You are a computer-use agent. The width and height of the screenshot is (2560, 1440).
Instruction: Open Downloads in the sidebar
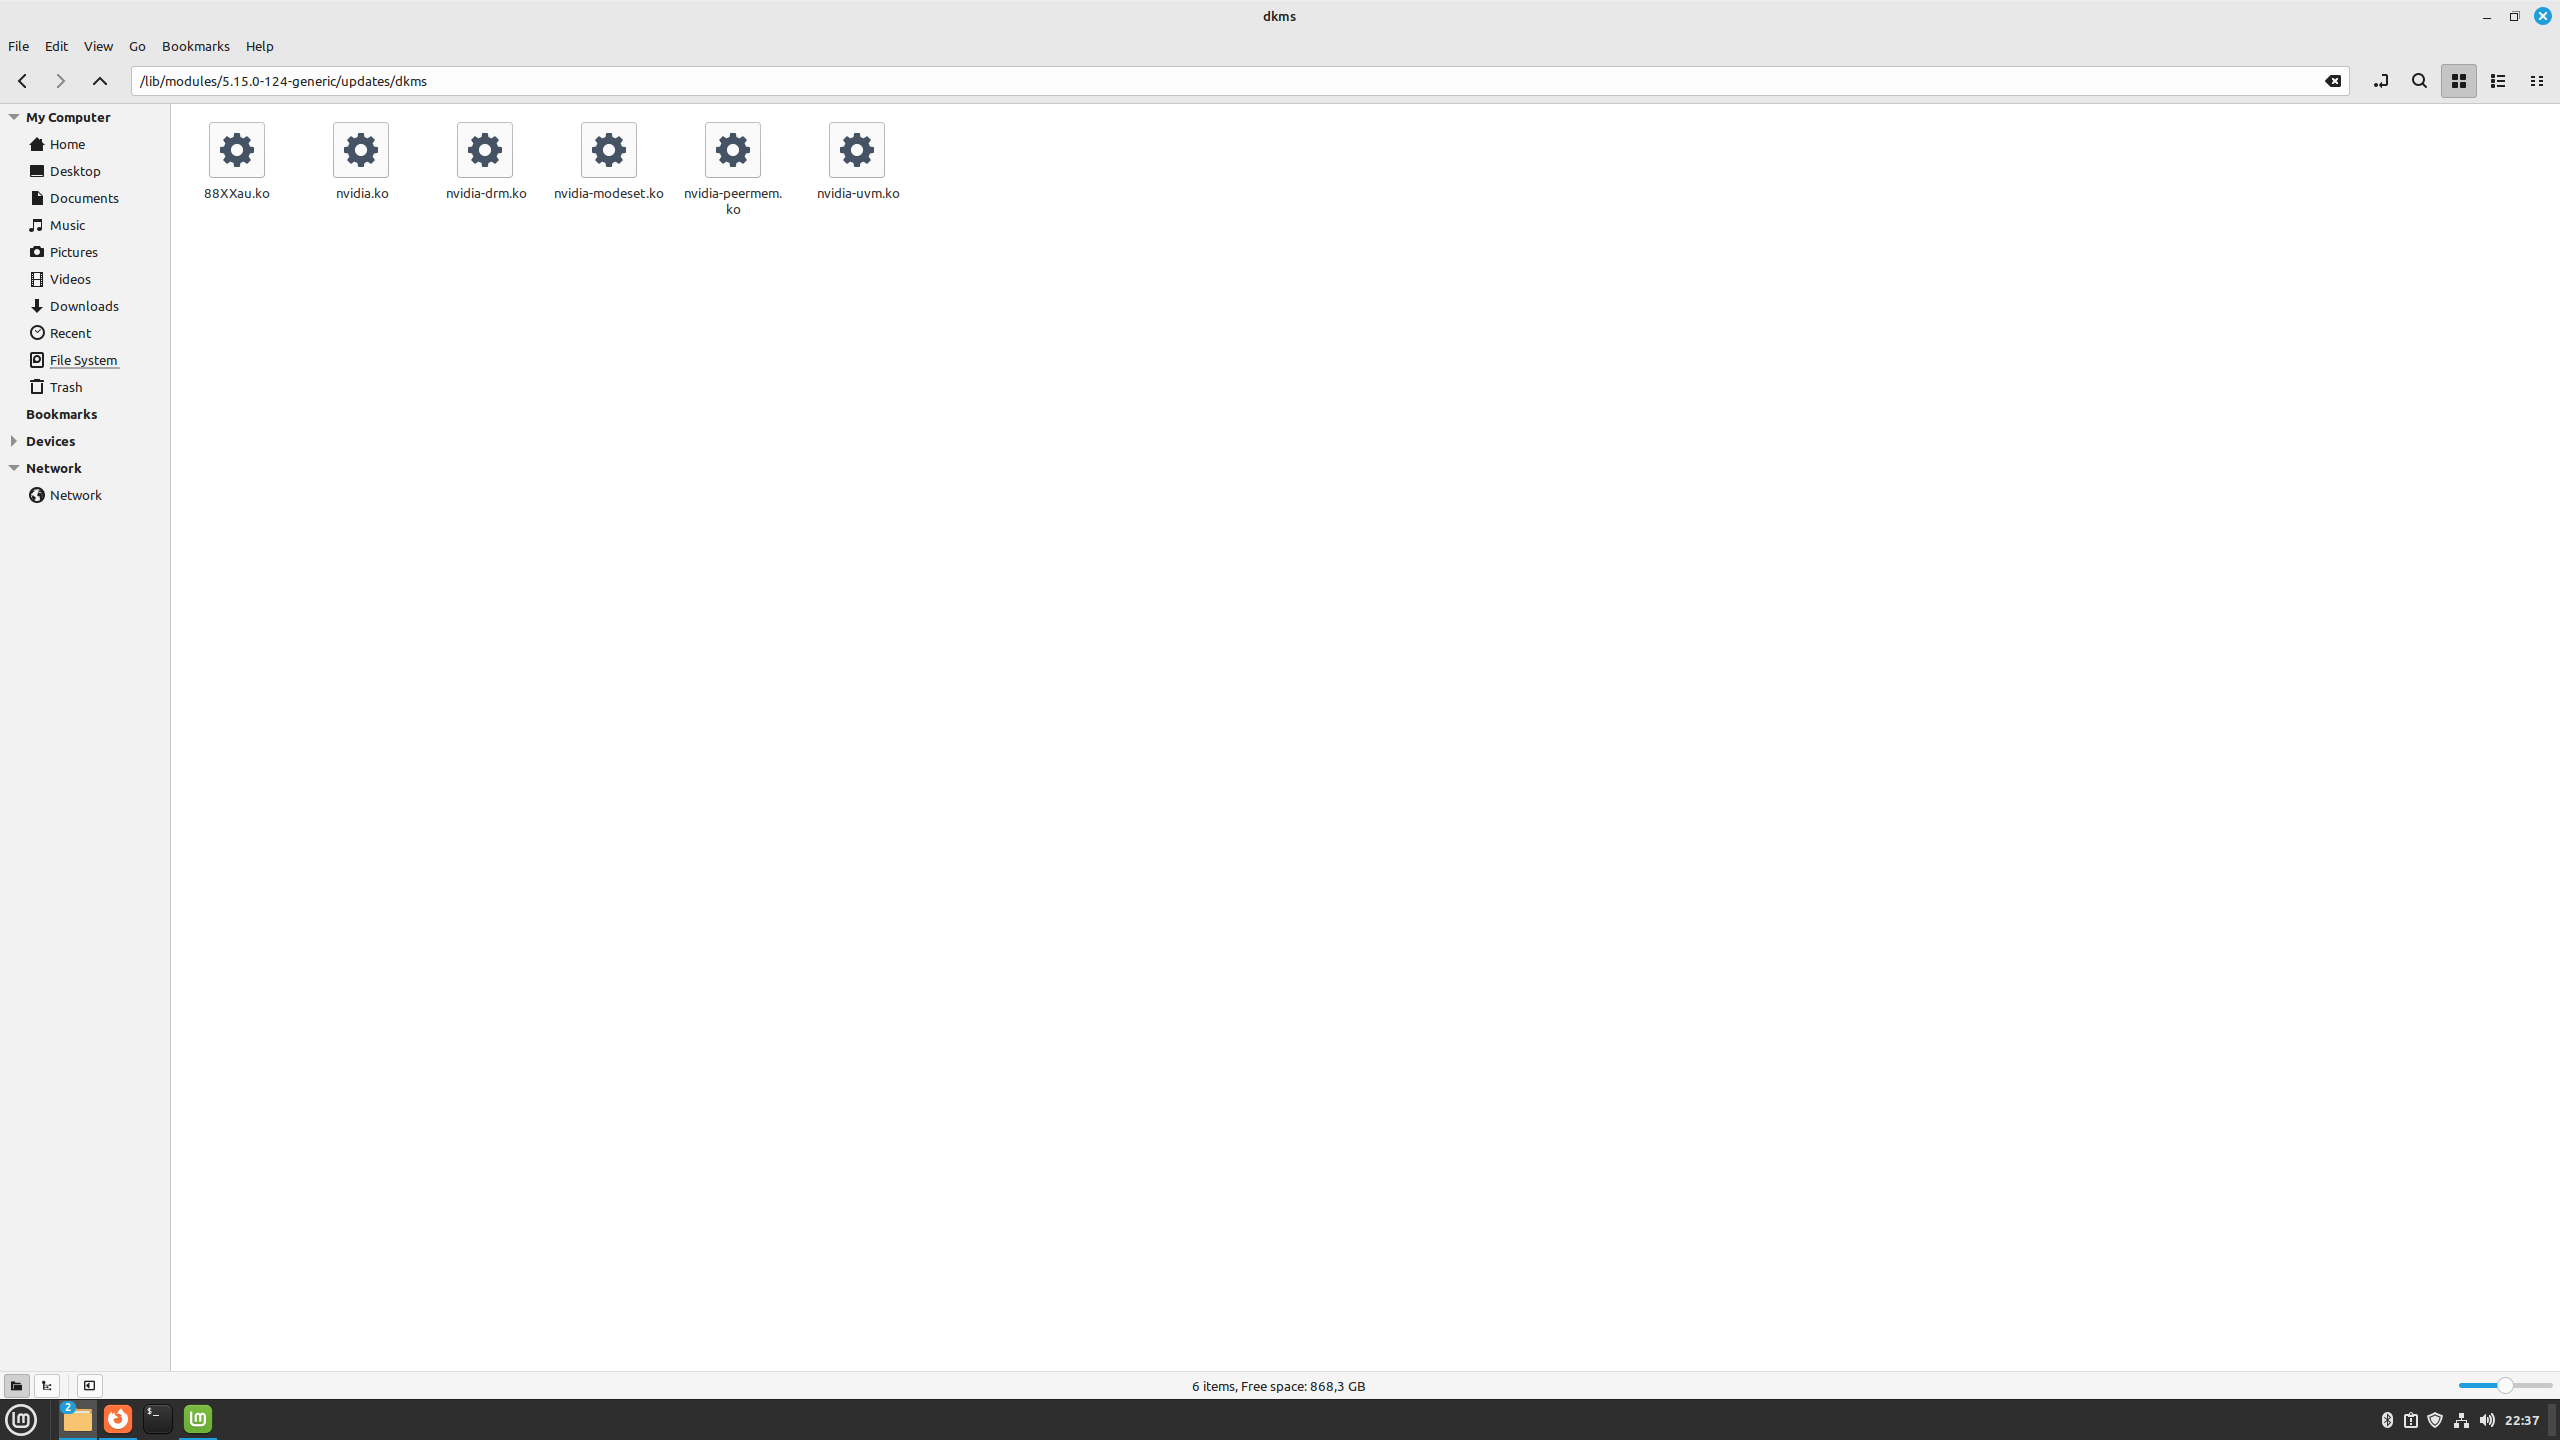(84, 306)
